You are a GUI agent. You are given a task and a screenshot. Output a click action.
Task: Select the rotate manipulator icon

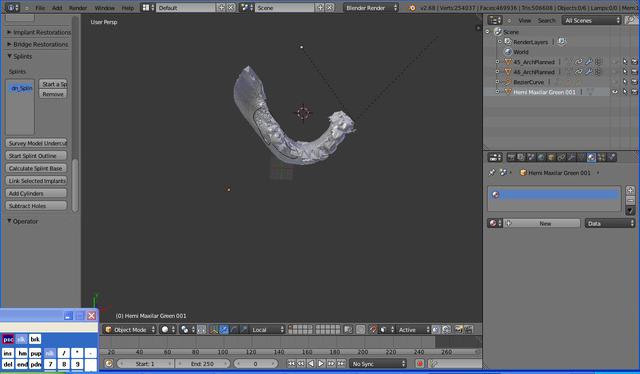click(234, 329)
